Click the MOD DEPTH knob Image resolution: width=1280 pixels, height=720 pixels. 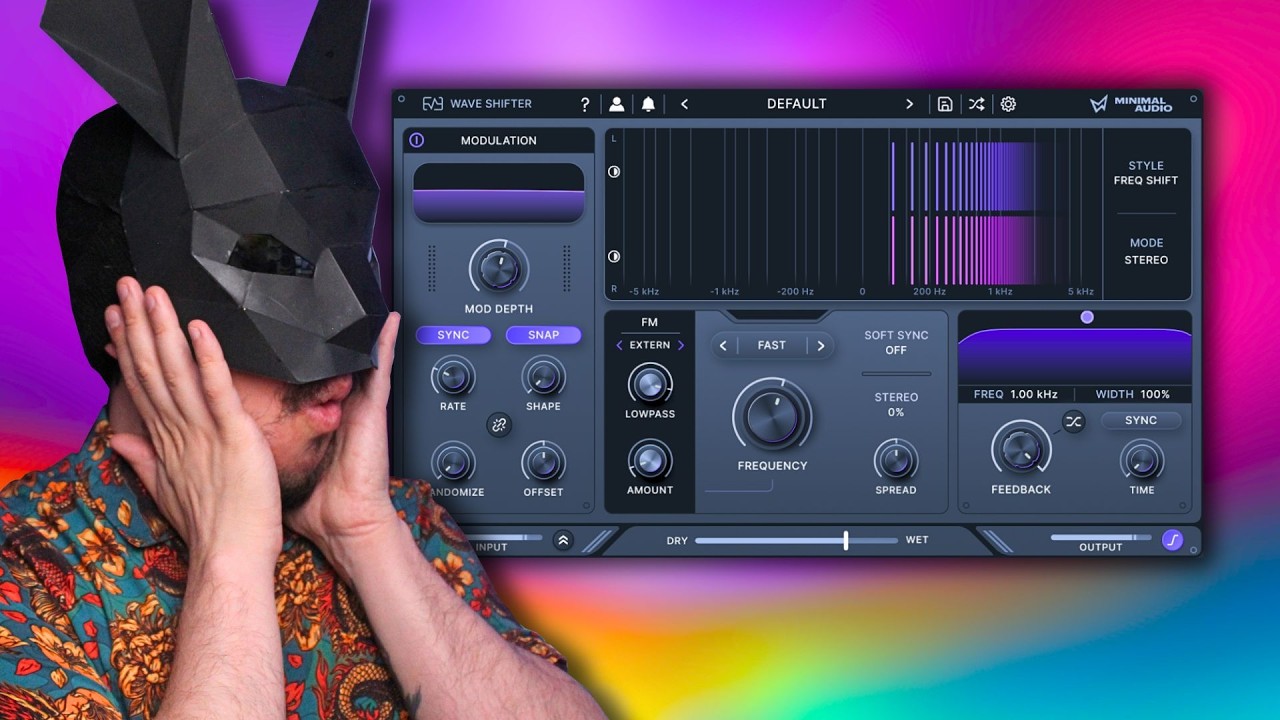point(498,269)
